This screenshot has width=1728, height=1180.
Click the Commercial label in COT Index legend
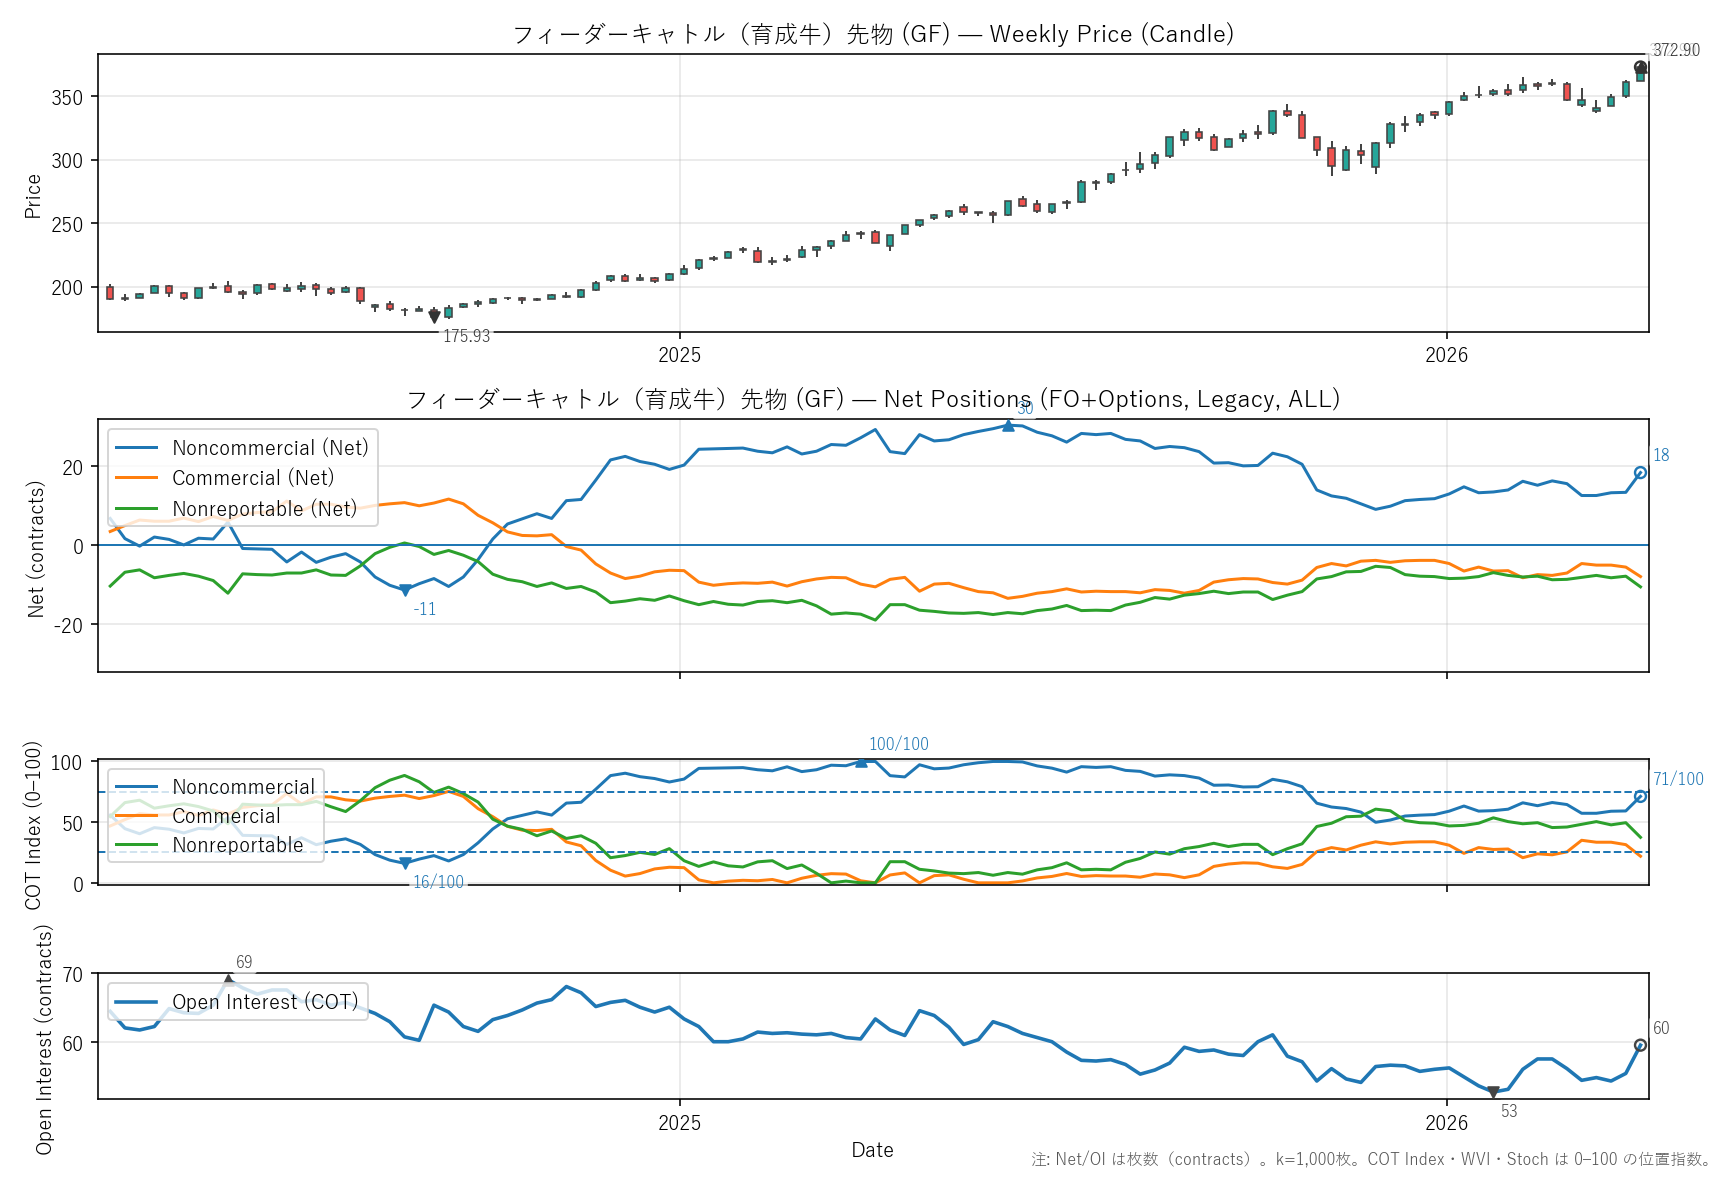pos(226,816)
